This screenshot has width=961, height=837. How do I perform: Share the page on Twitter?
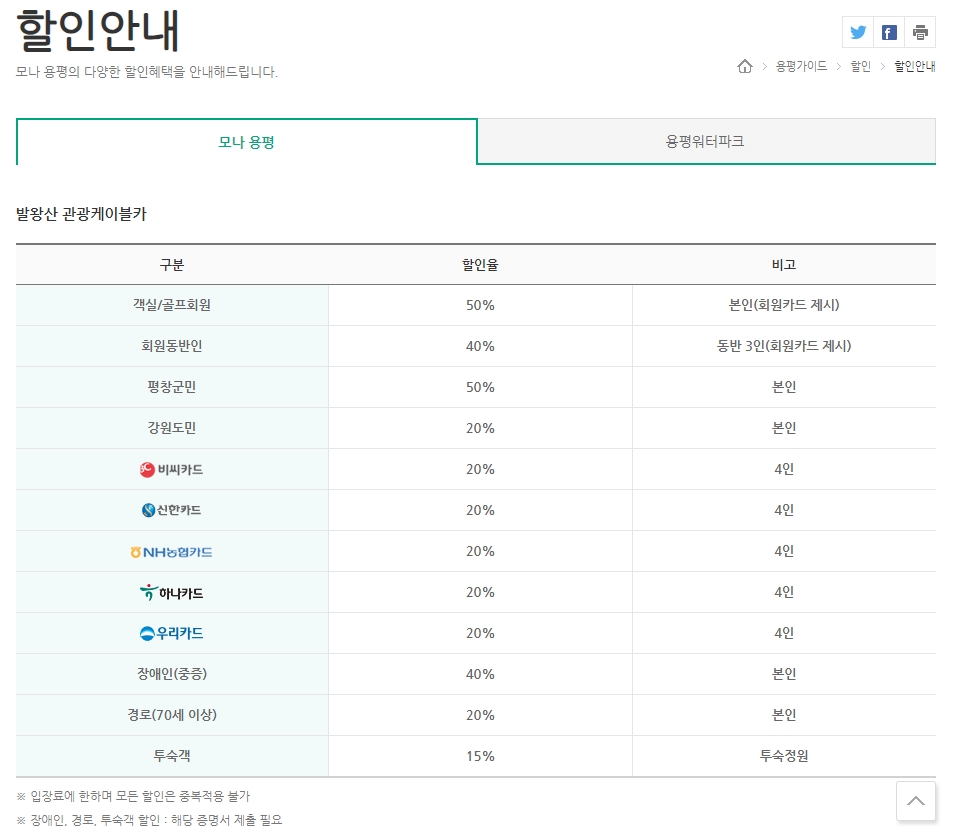pos(858,31)
